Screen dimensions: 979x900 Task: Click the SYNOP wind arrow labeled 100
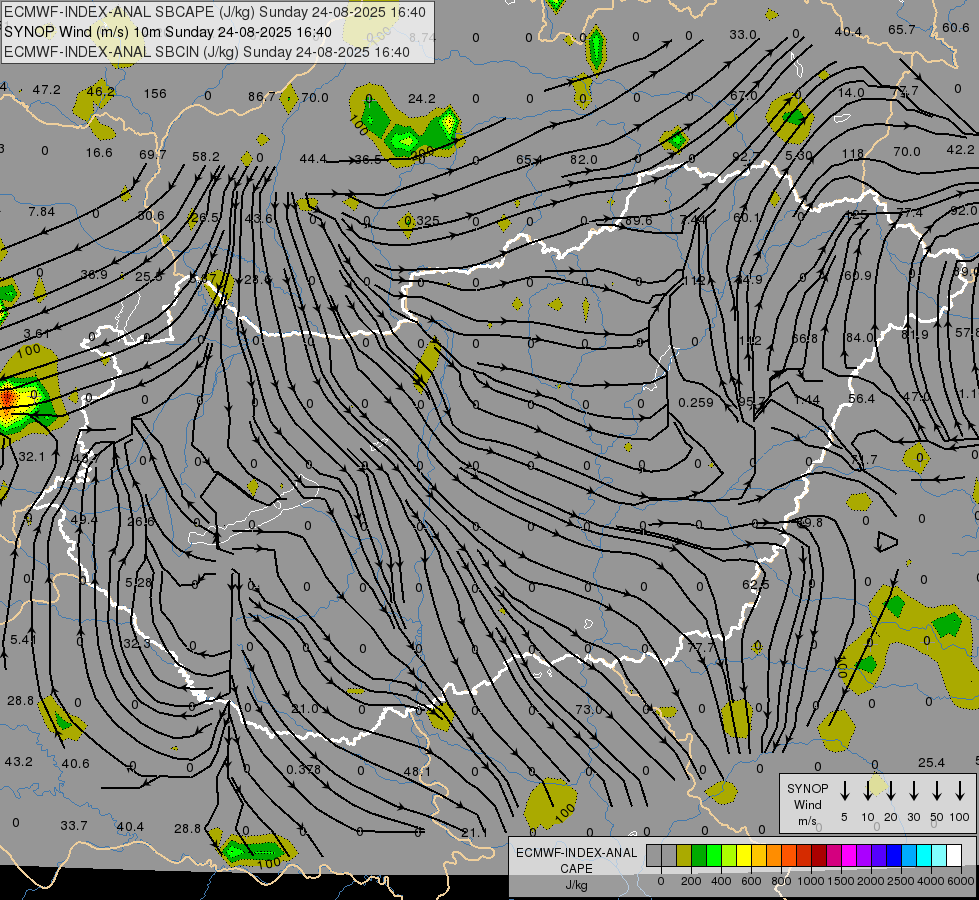(960, 791)
